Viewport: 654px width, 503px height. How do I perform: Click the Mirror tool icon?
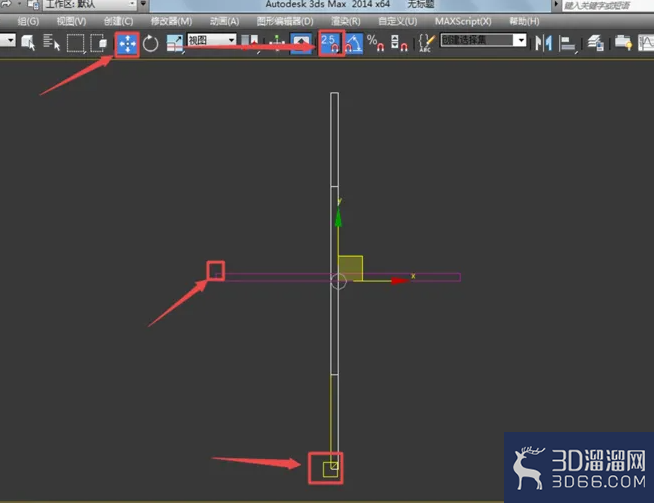[543, 43]
